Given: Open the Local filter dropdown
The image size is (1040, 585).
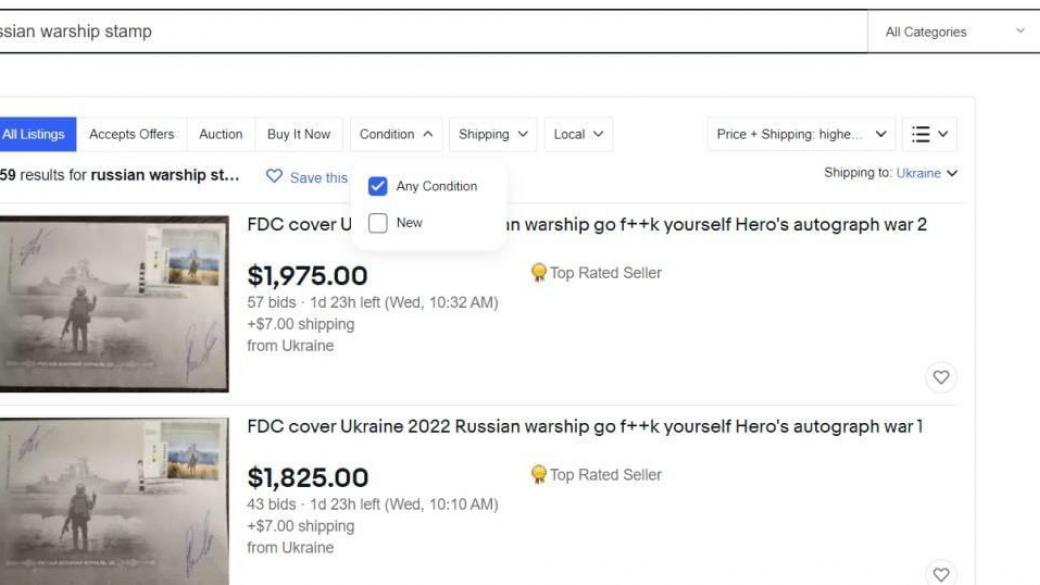Looking at the screenshot, I should point(578,134).
